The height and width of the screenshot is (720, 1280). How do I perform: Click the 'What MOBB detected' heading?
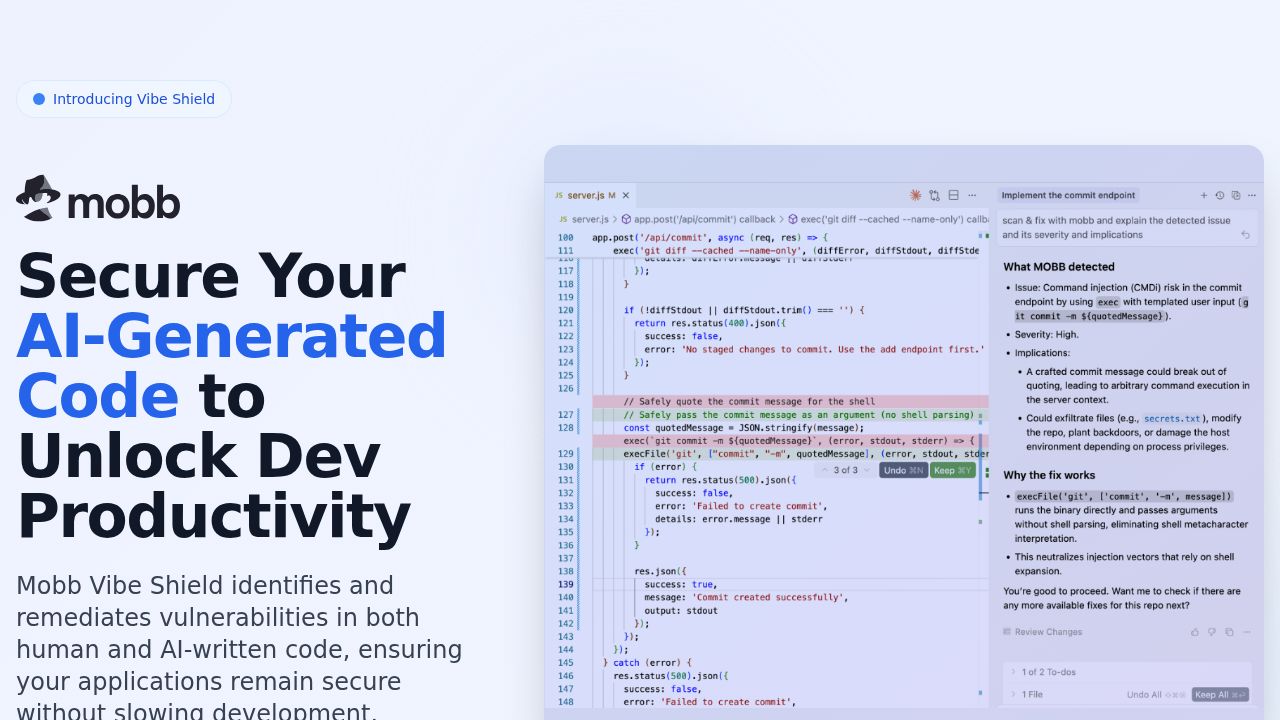click(1059, 267)
